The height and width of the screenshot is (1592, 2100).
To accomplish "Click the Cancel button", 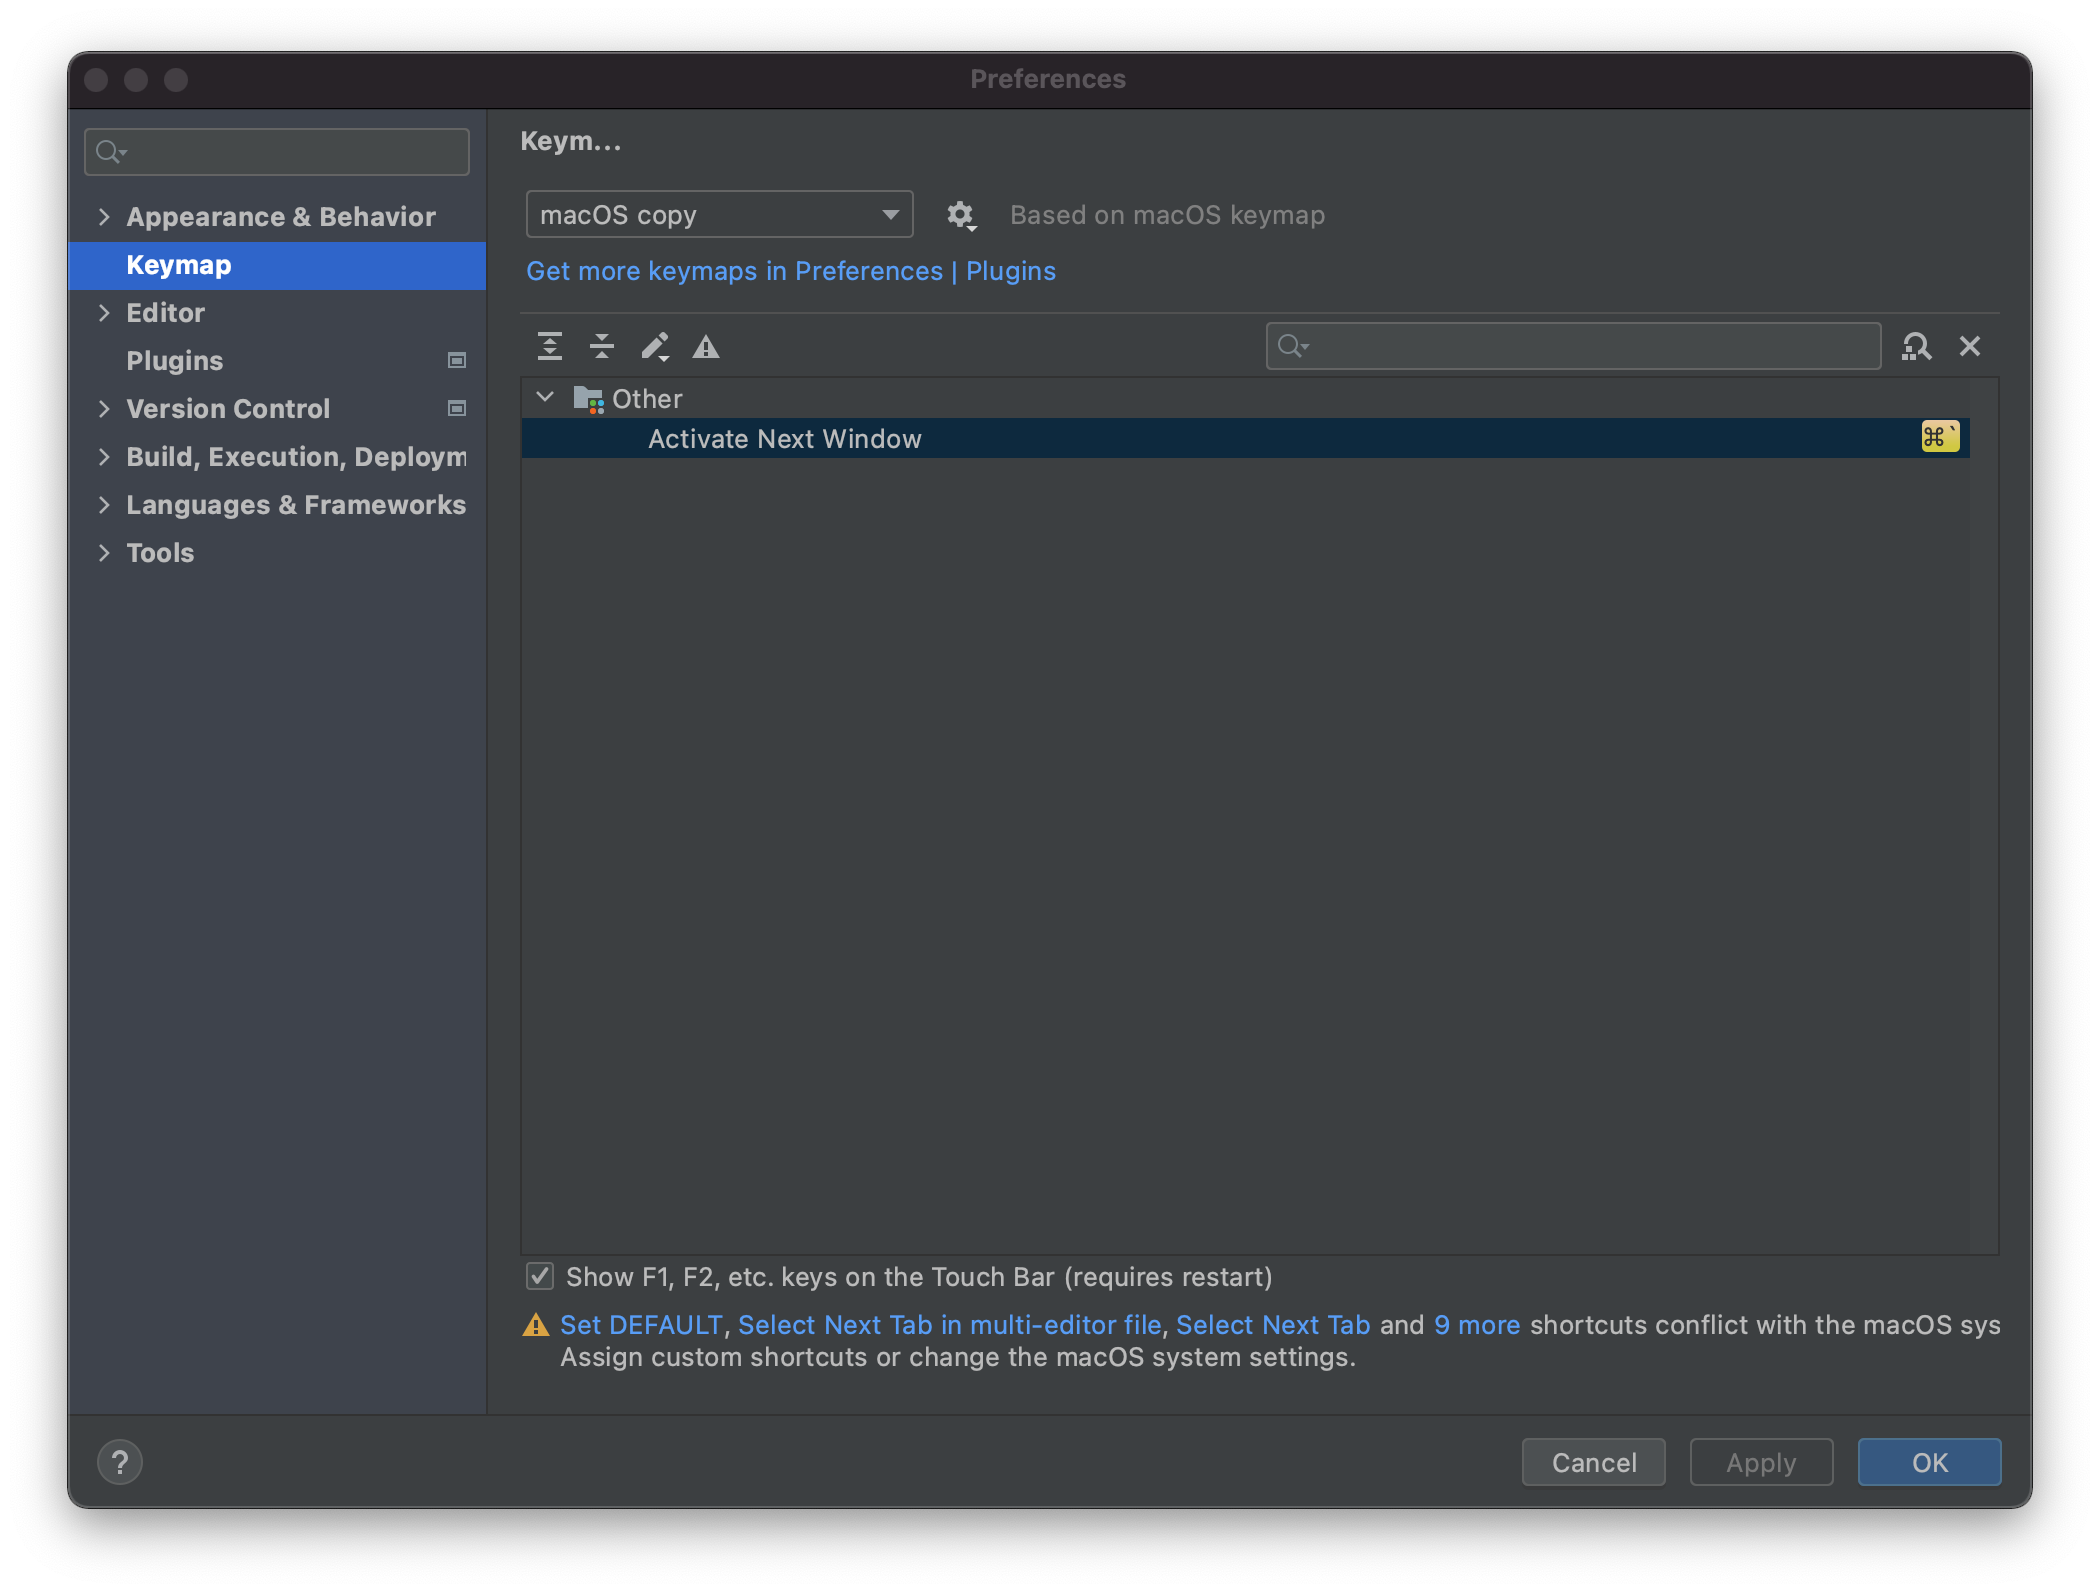I will point(1593,1462).
